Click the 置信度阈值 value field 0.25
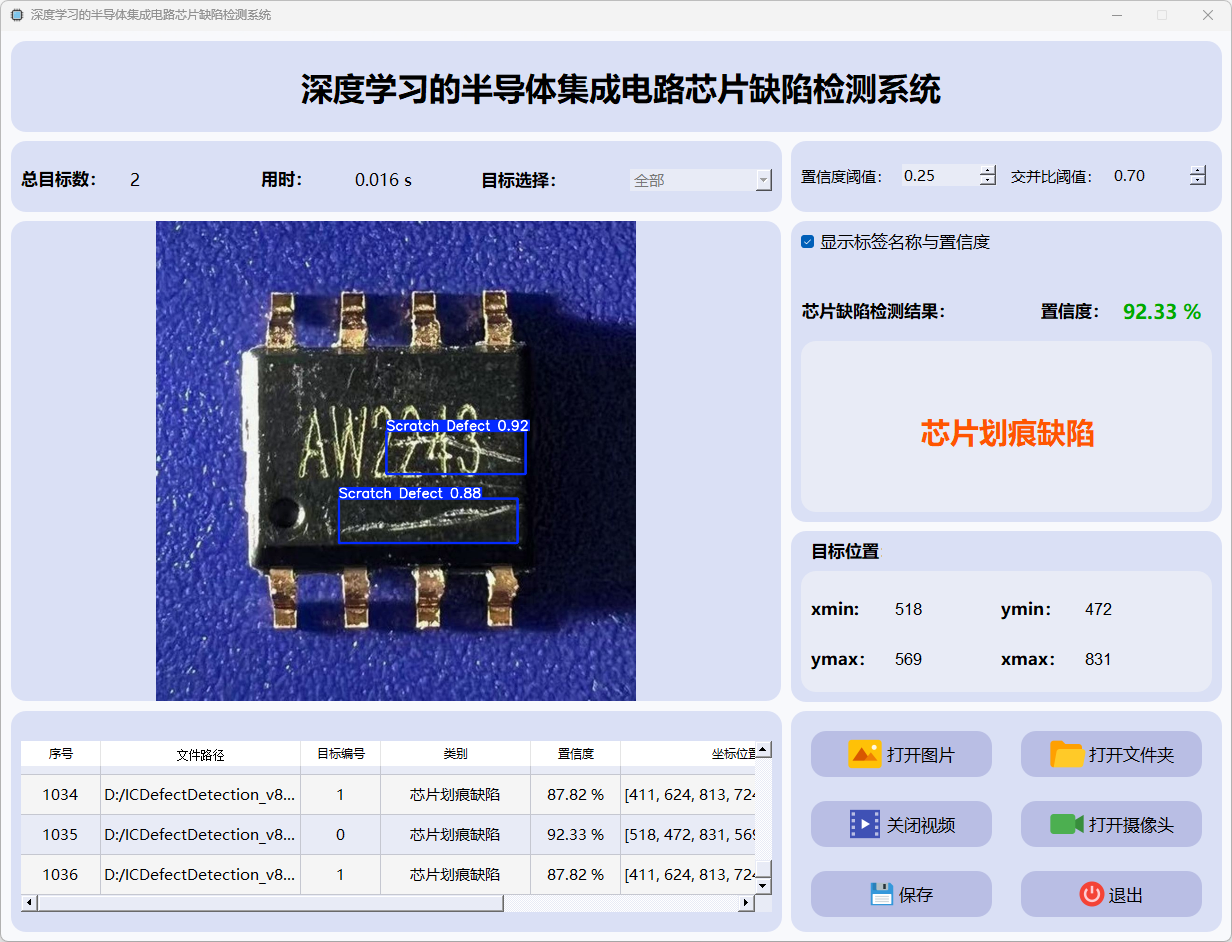Viewport: 1232px width, 942px height. [x=938, y=176]
